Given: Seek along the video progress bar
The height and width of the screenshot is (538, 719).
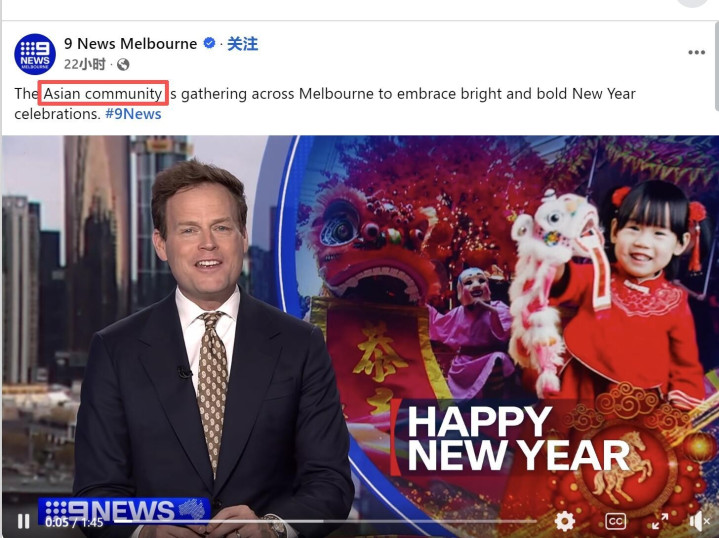Looking at the screenshot, I should click(x=325, y=521).
